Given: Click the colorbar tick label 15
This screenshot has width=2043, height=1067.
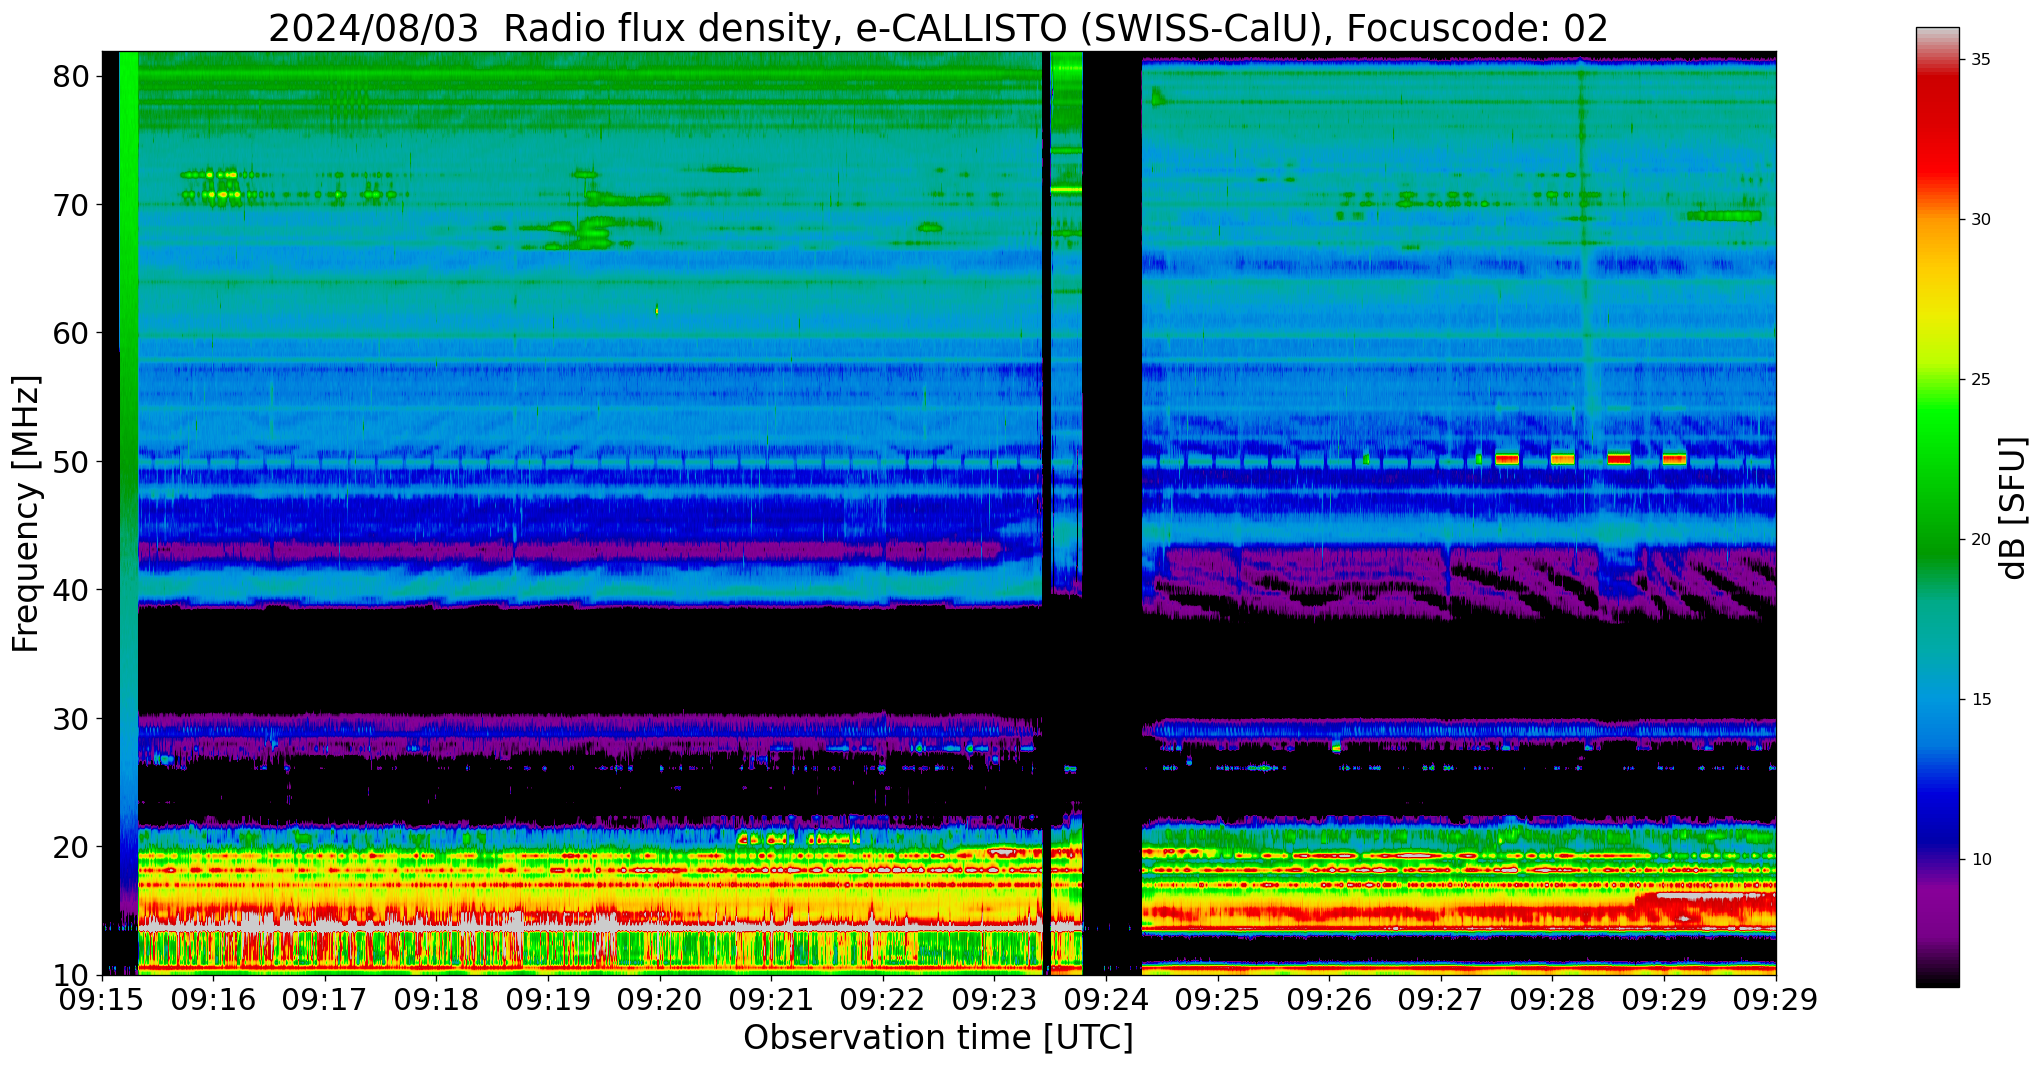Looking at the screenshot, I should click(1980, 700).
